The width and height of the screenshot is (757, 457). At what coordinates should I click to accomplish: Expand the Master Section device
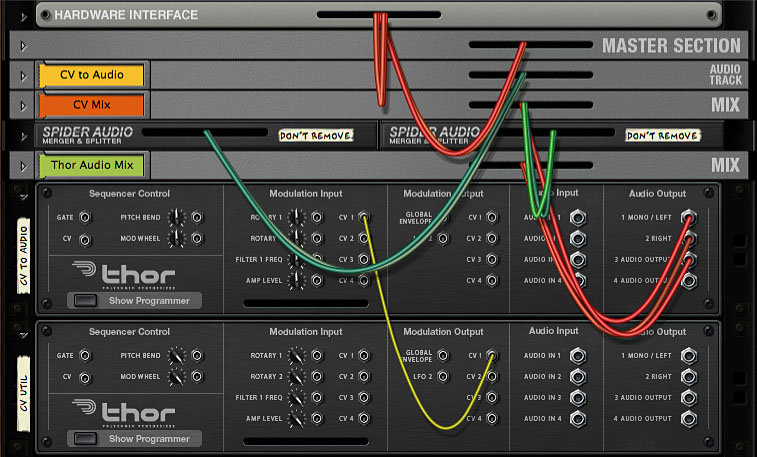point(22,46)
